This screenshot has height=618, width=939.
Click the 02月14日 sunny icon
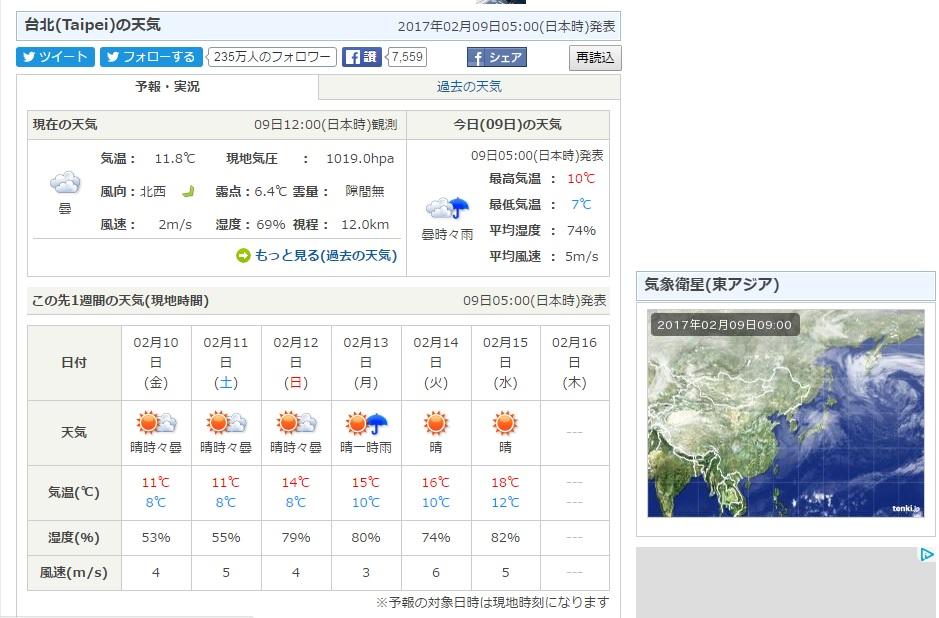(436, 423)
